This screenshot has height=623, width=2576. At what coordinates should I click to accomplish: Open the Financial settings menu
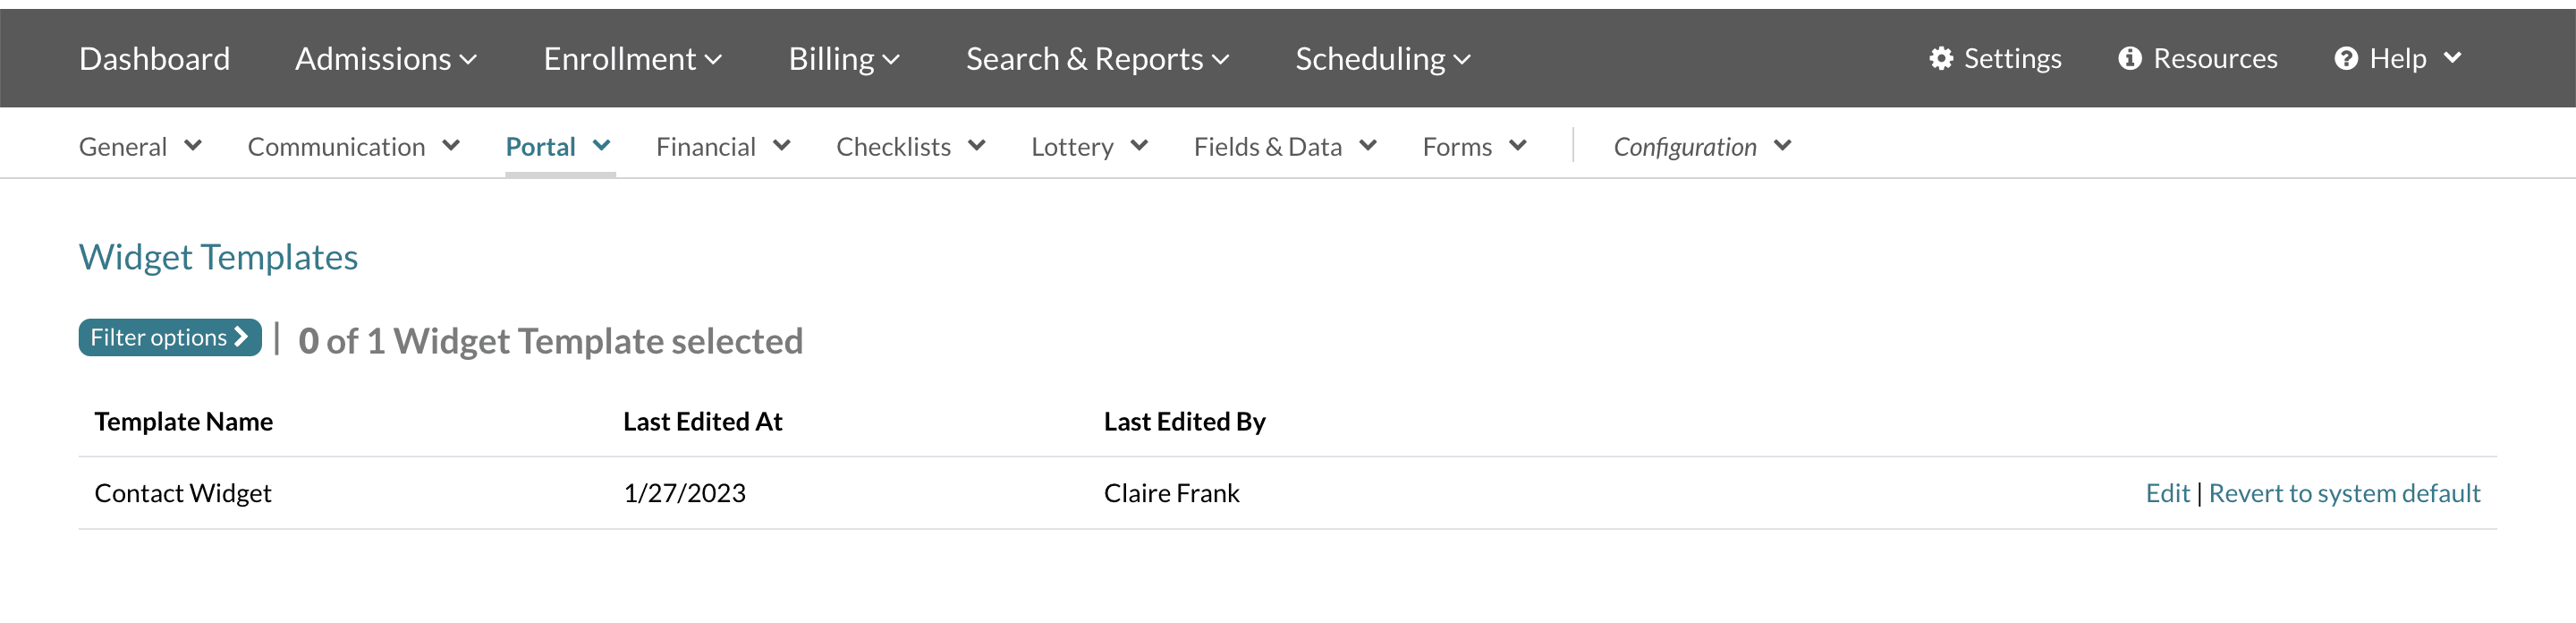coord(722,147)
